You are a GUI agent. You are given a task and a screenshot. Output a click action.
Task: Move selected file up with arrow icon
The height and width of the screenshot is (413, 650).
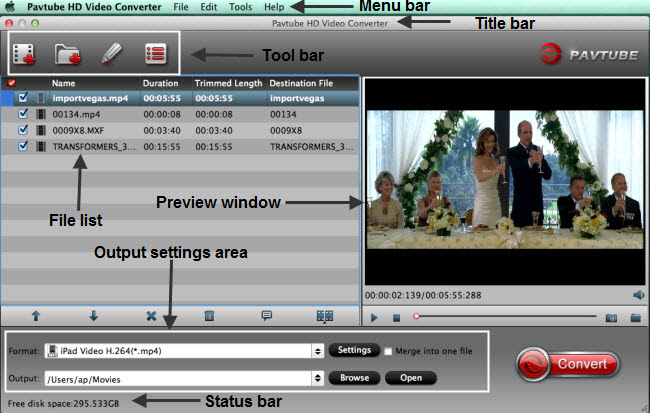click(x=36, y=316)
